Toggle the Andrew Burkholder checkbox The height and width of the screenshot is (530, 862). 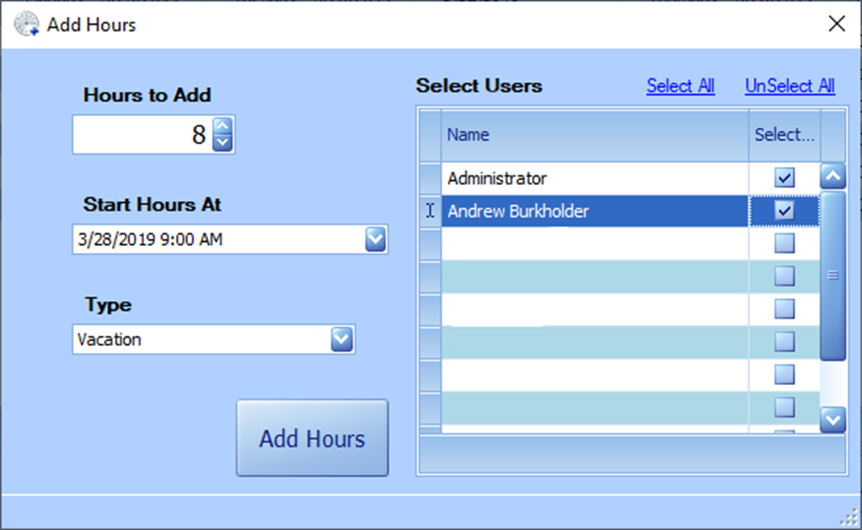point(785,211)
